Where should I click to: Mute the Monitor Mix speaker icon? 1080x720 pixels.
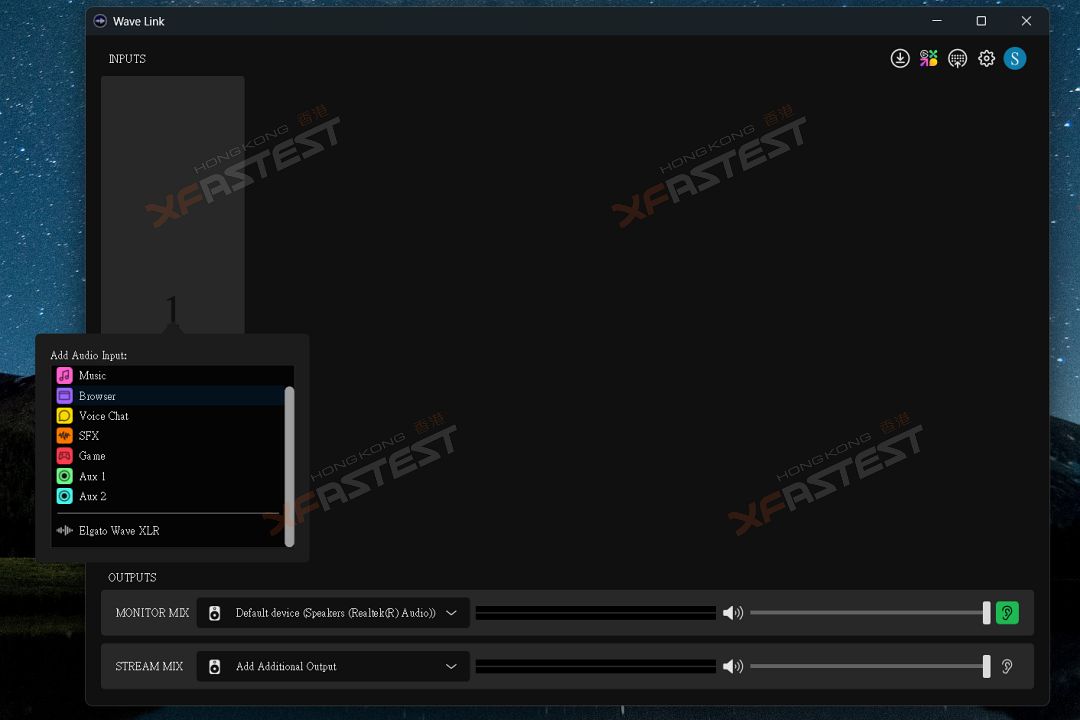click(x=733, y=613)
